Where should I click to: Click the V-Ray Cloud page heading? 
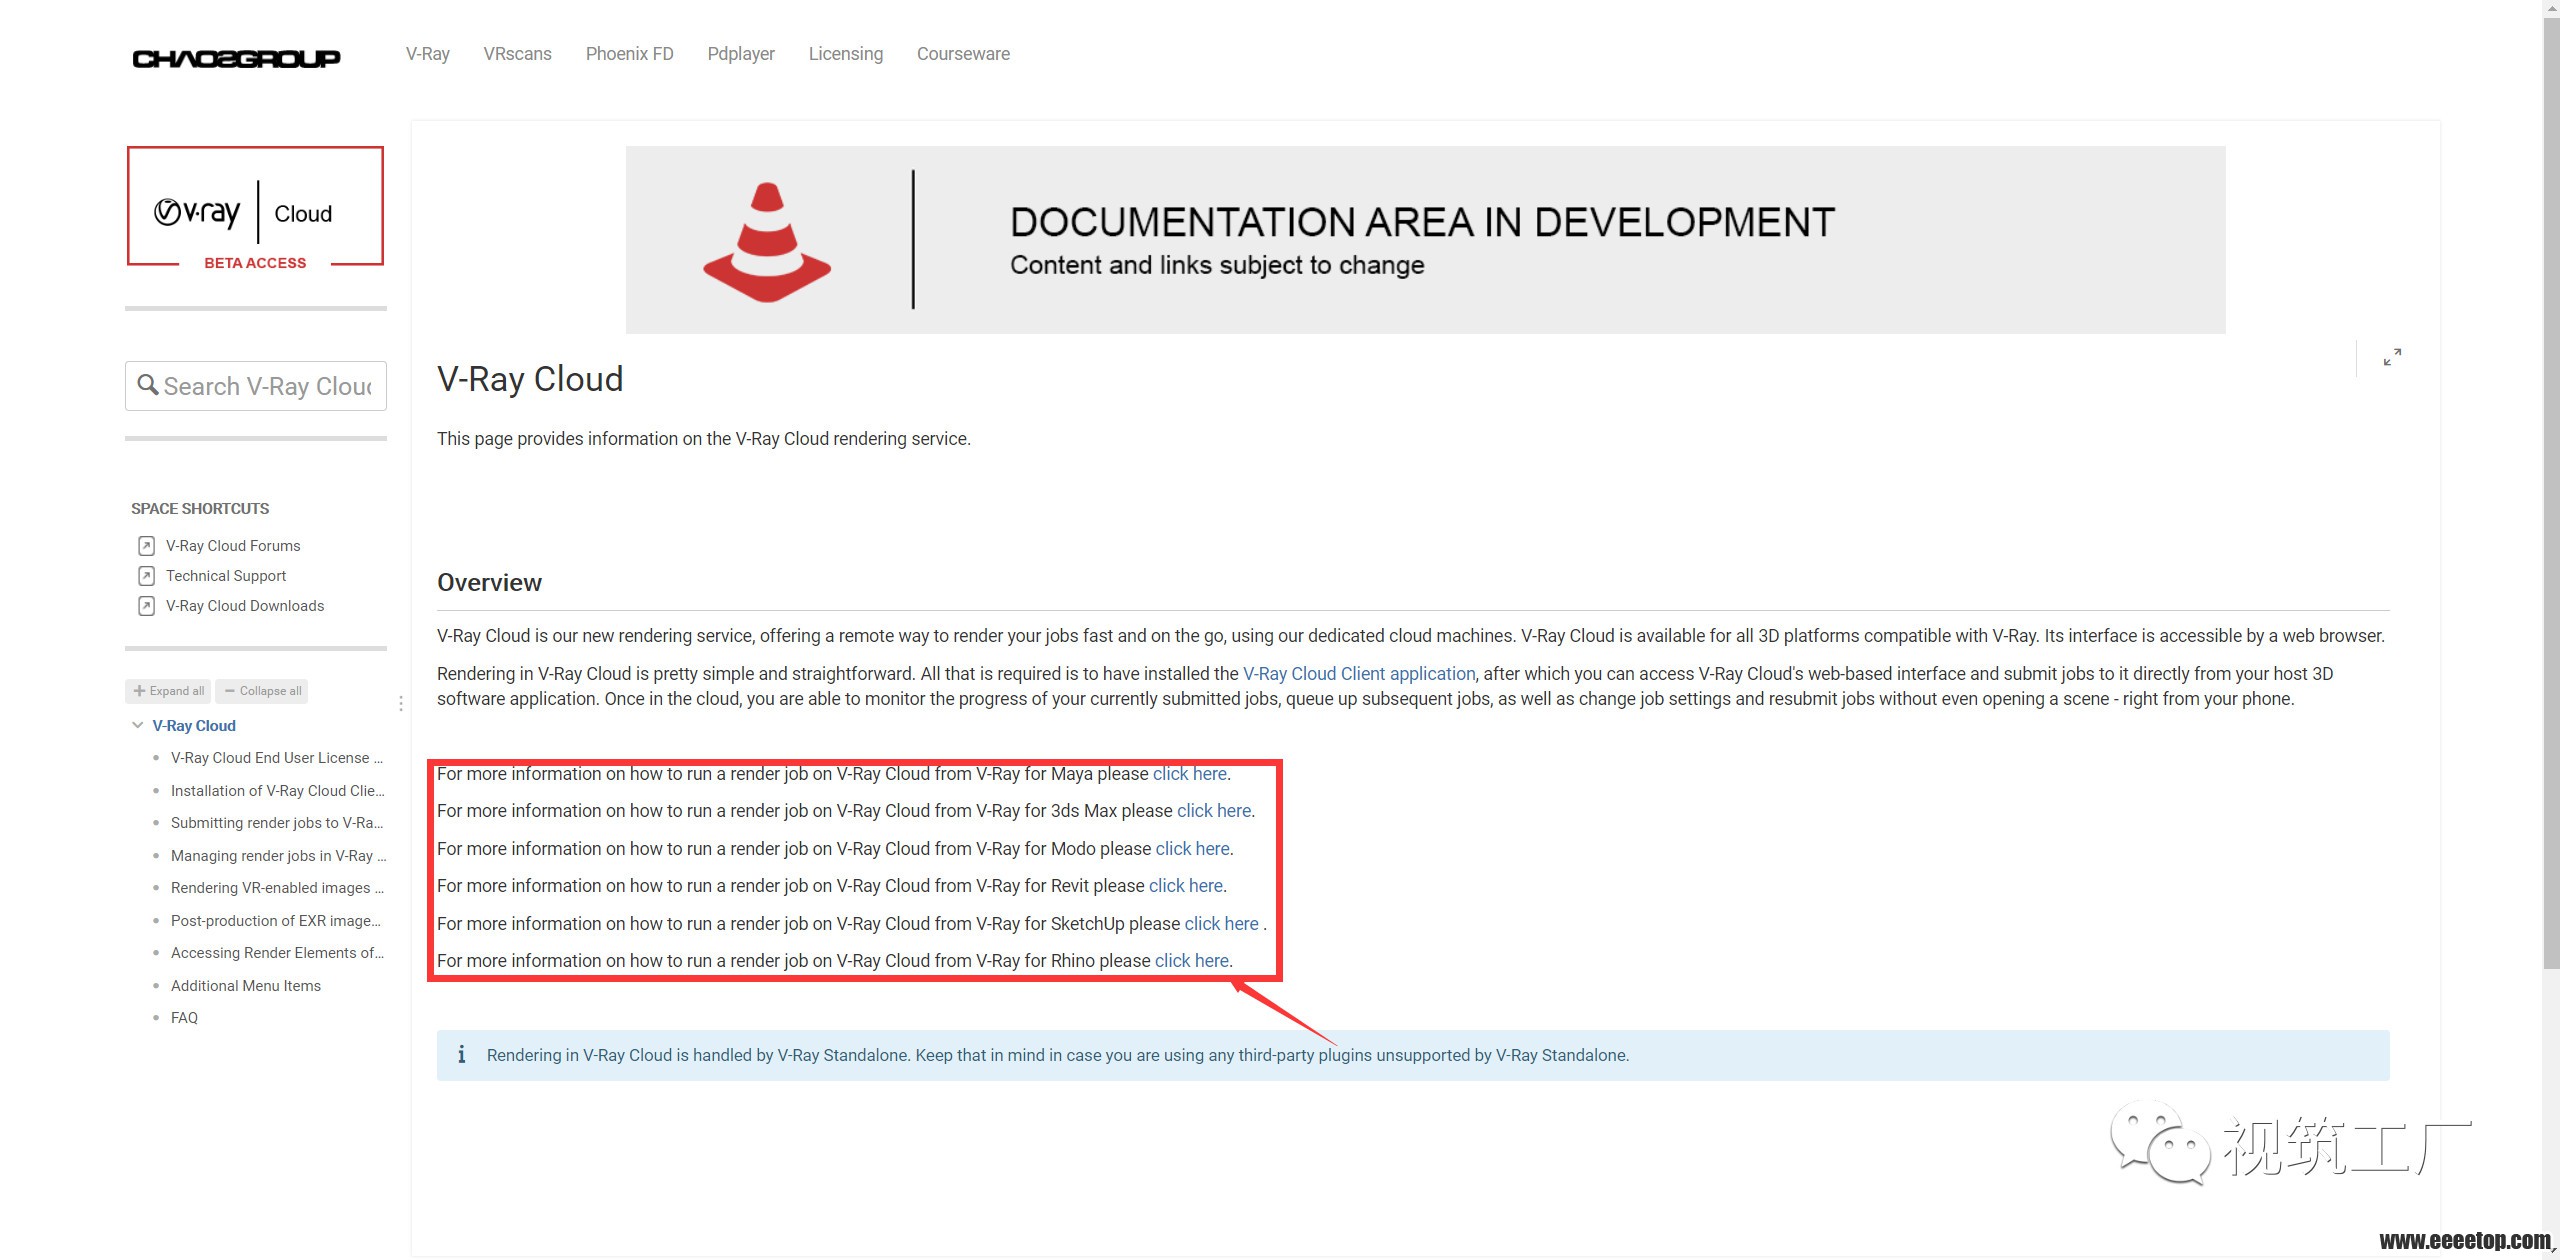click(530, 379)
